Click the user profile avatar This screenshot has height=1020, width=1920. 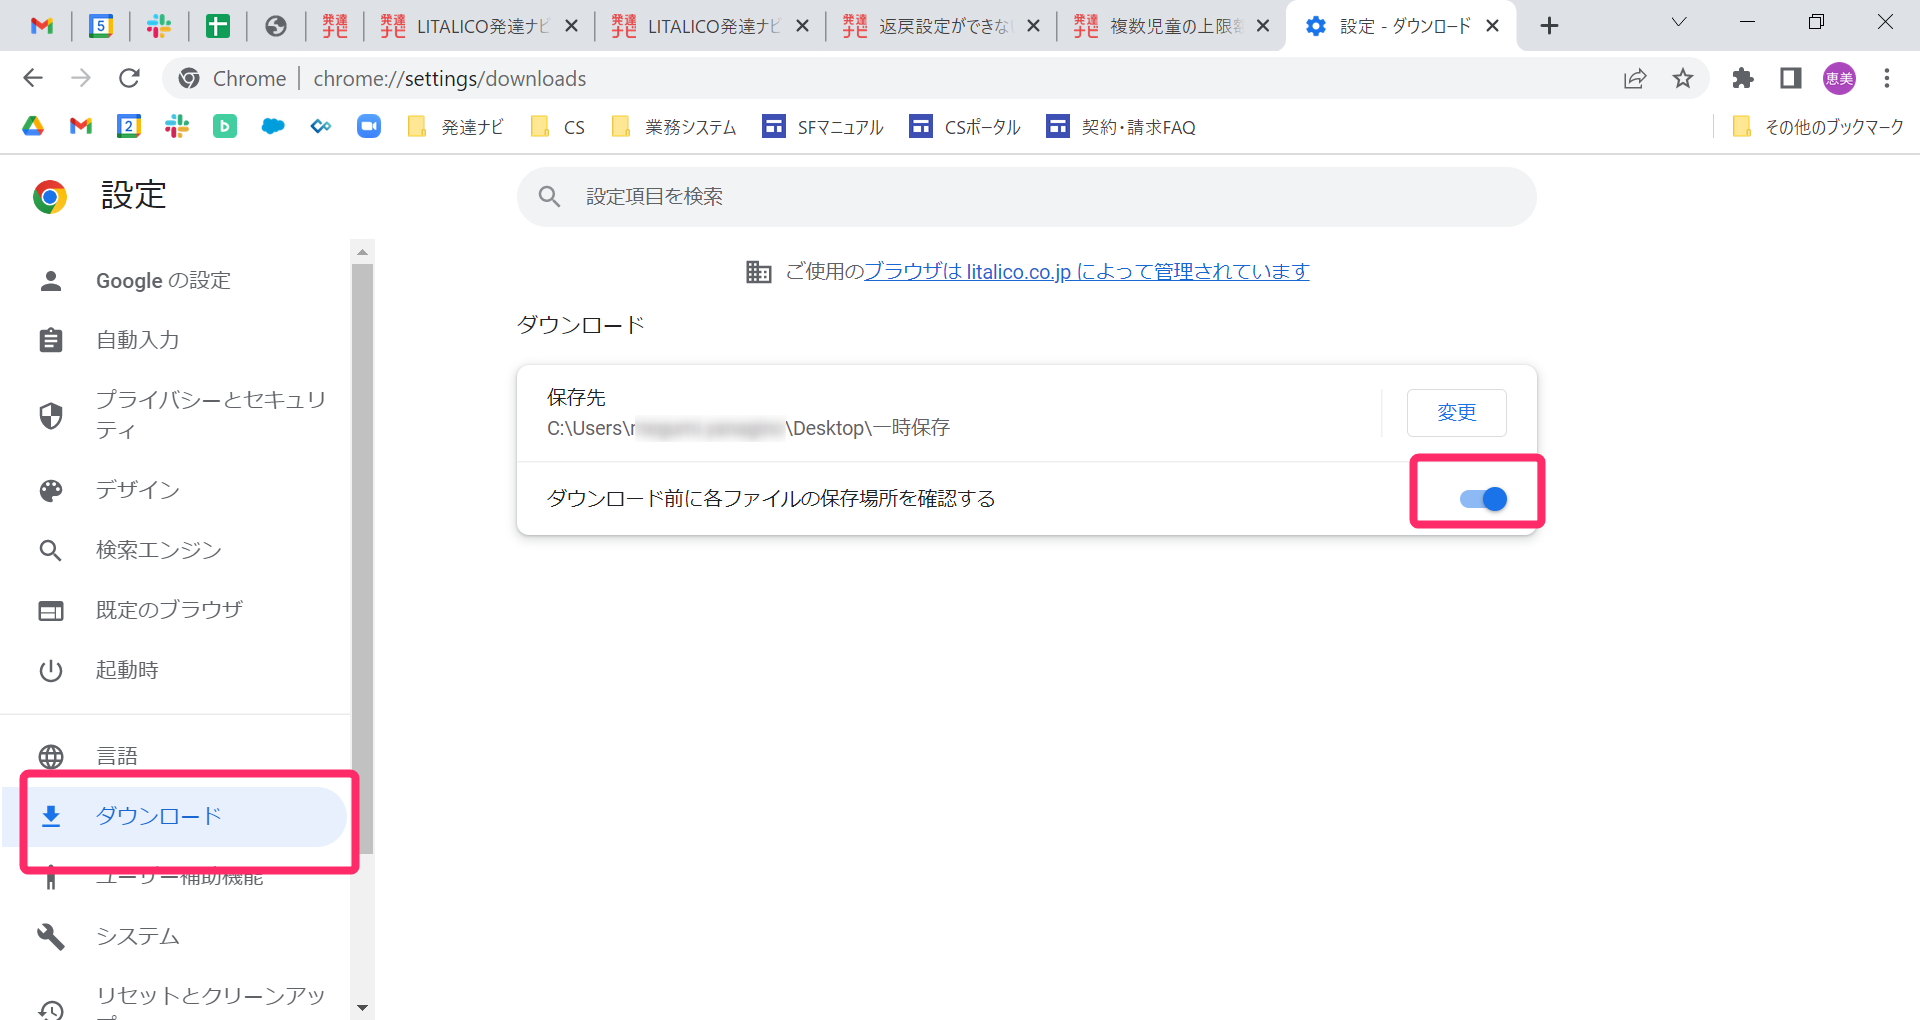click(x=1839, y=78)
